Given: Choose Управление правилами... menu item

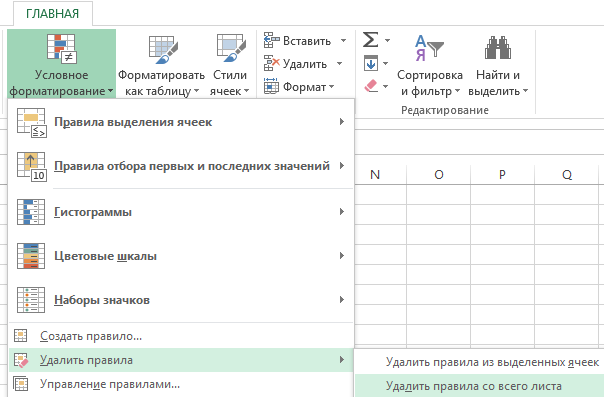Looking at the screenshot, I should (x=181, y=384).
